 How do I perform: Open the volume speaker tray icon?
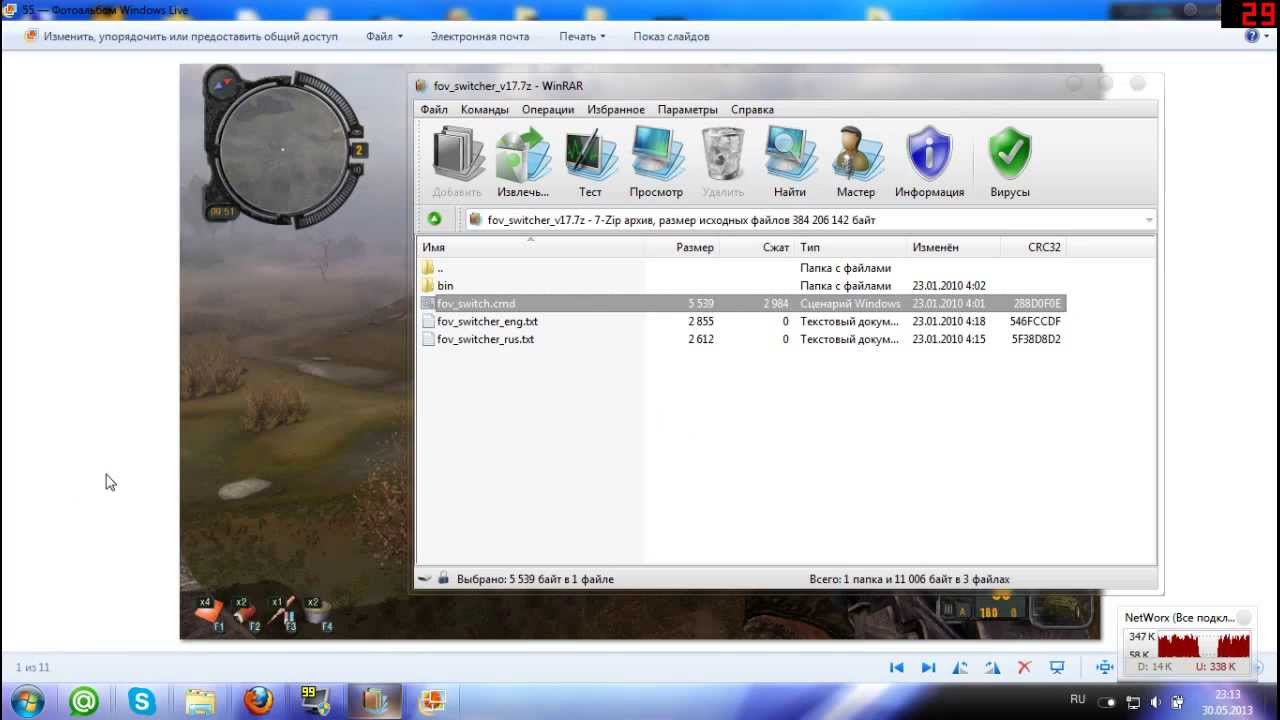[1156, 702]
